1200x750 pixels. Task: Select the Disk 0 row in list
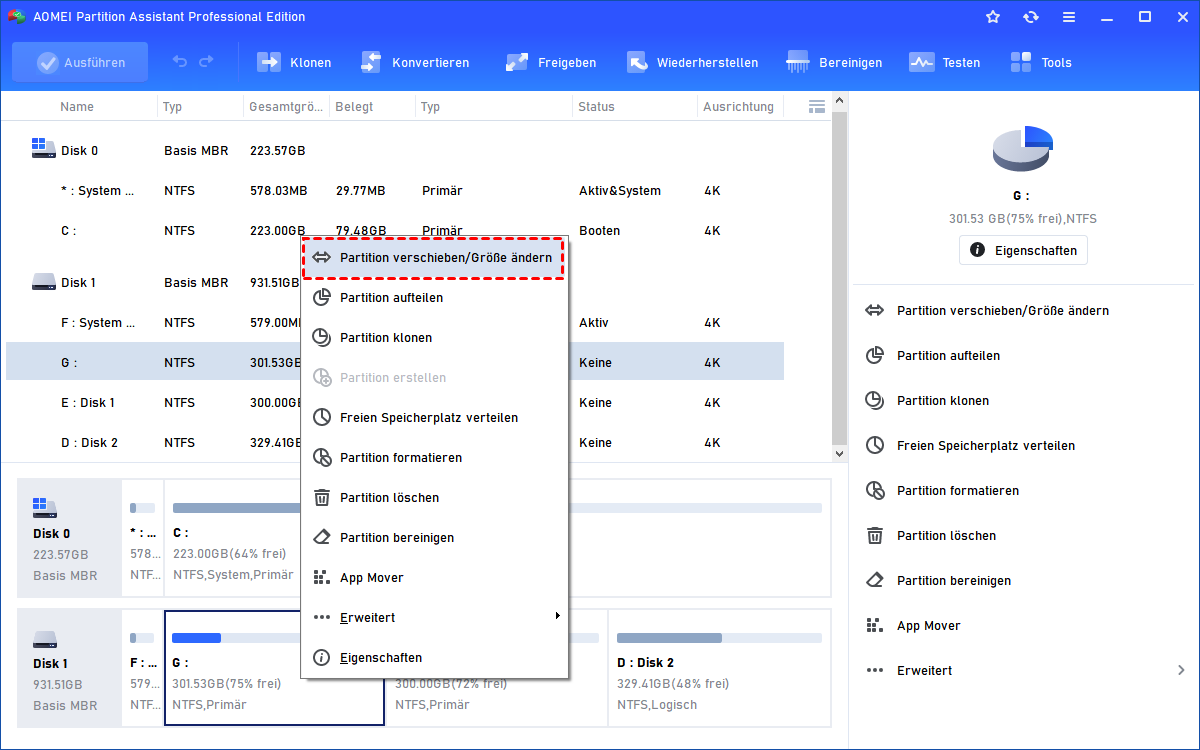tap(394, 151)
